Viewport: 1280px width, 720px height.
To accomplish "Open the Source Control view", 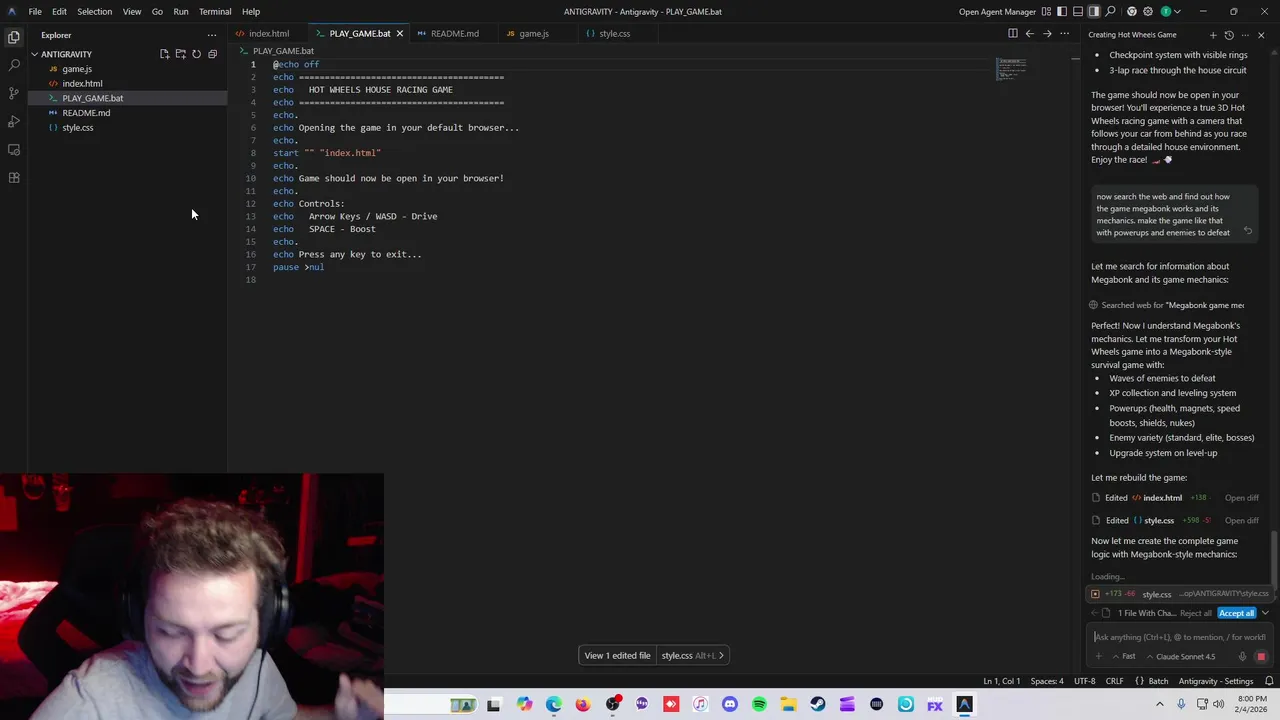I will click(14, 93).
